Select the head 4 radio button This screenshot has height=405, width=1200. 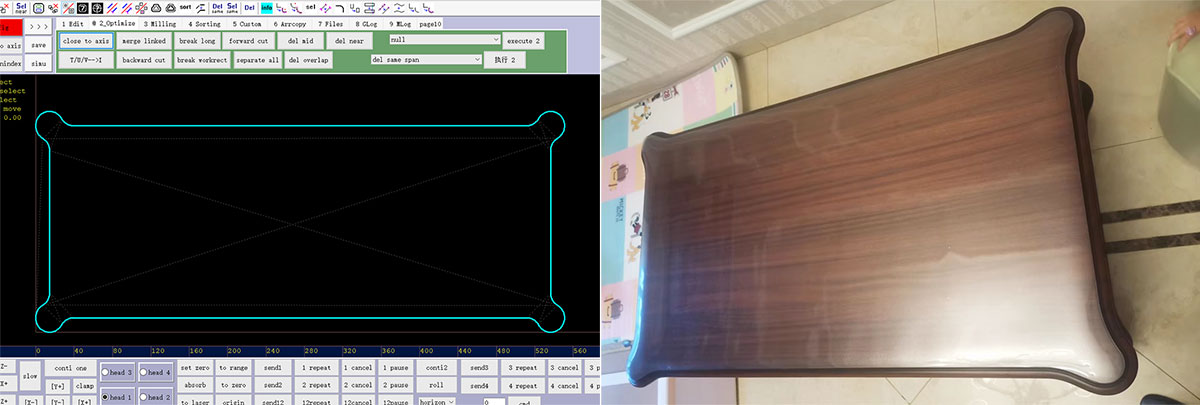(x=145, y=372)
